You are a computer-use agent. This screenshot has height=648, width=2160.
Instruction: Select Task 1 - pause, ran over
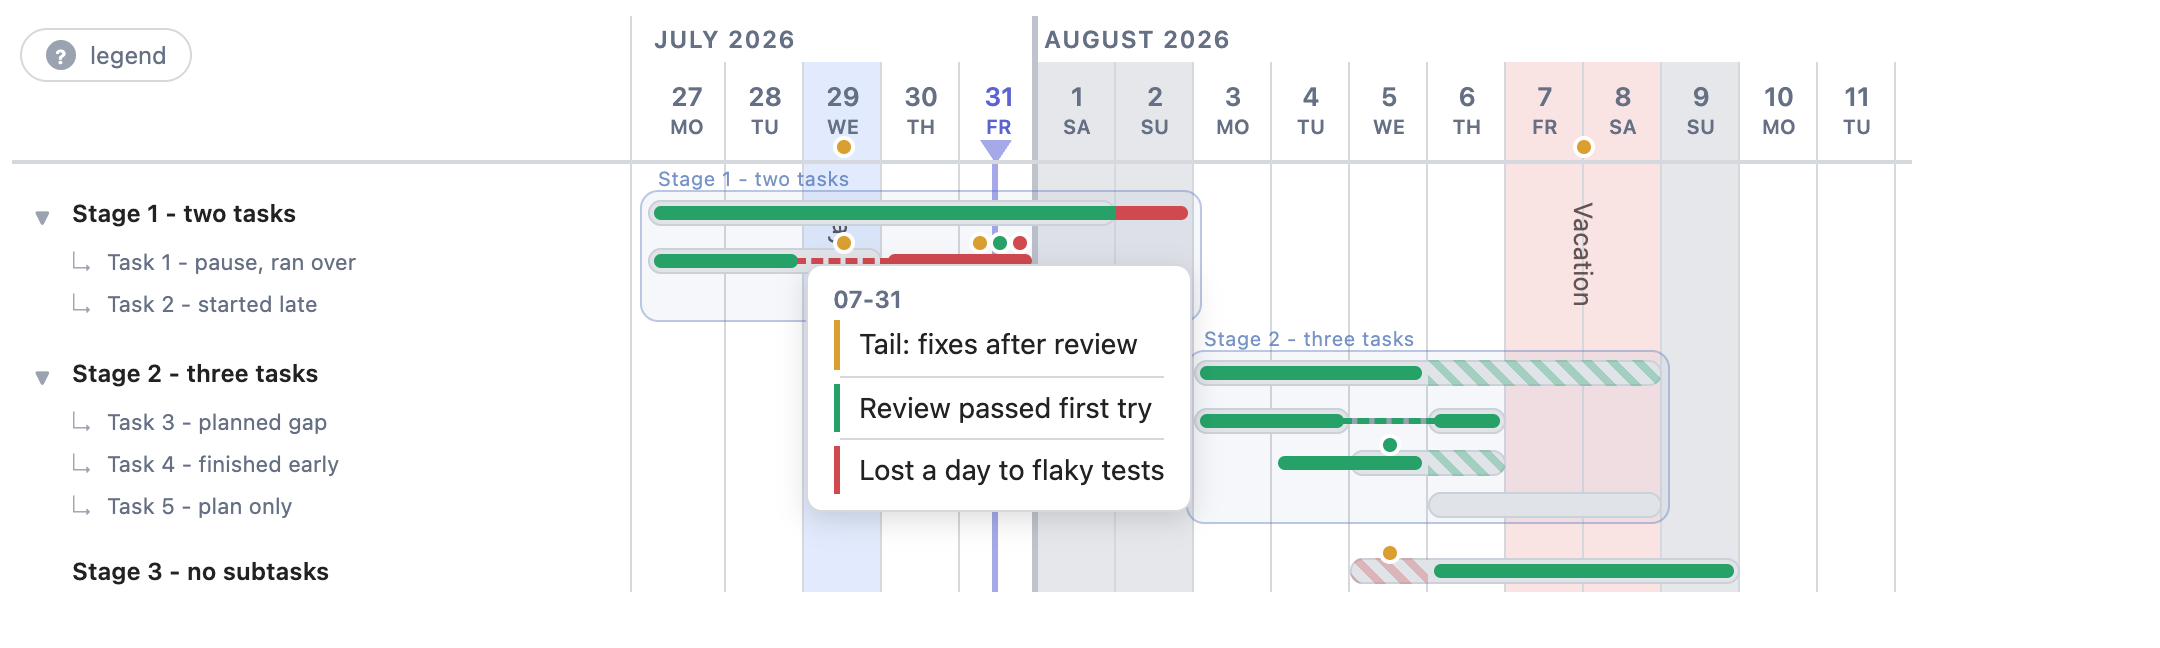pos(231,262)
